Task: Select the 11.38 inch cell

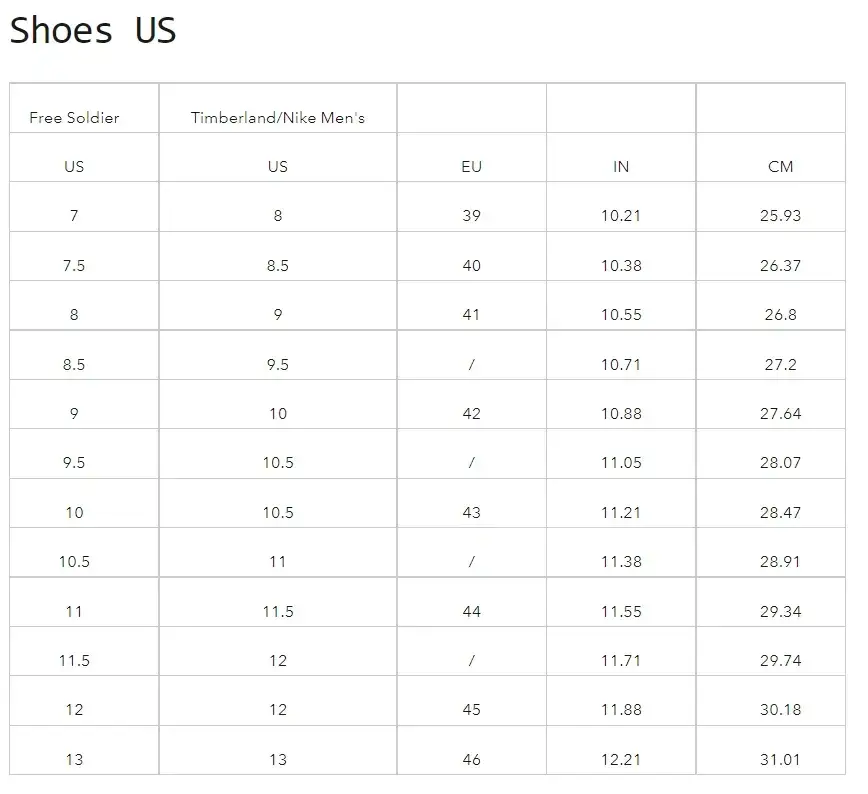Action: point(621,562)
